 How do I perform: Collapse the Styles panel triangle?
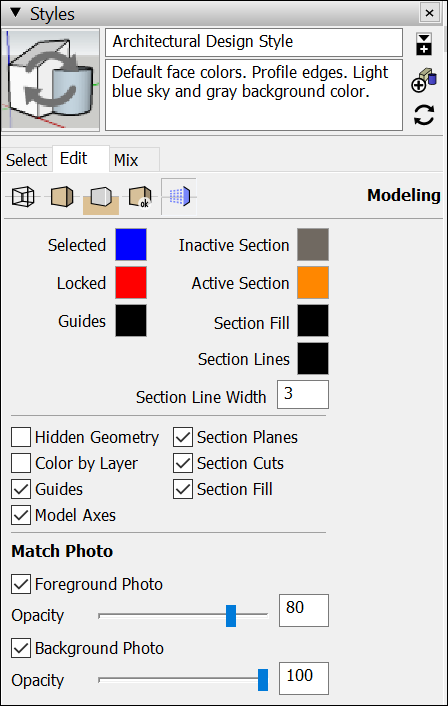tap(15, 13)
